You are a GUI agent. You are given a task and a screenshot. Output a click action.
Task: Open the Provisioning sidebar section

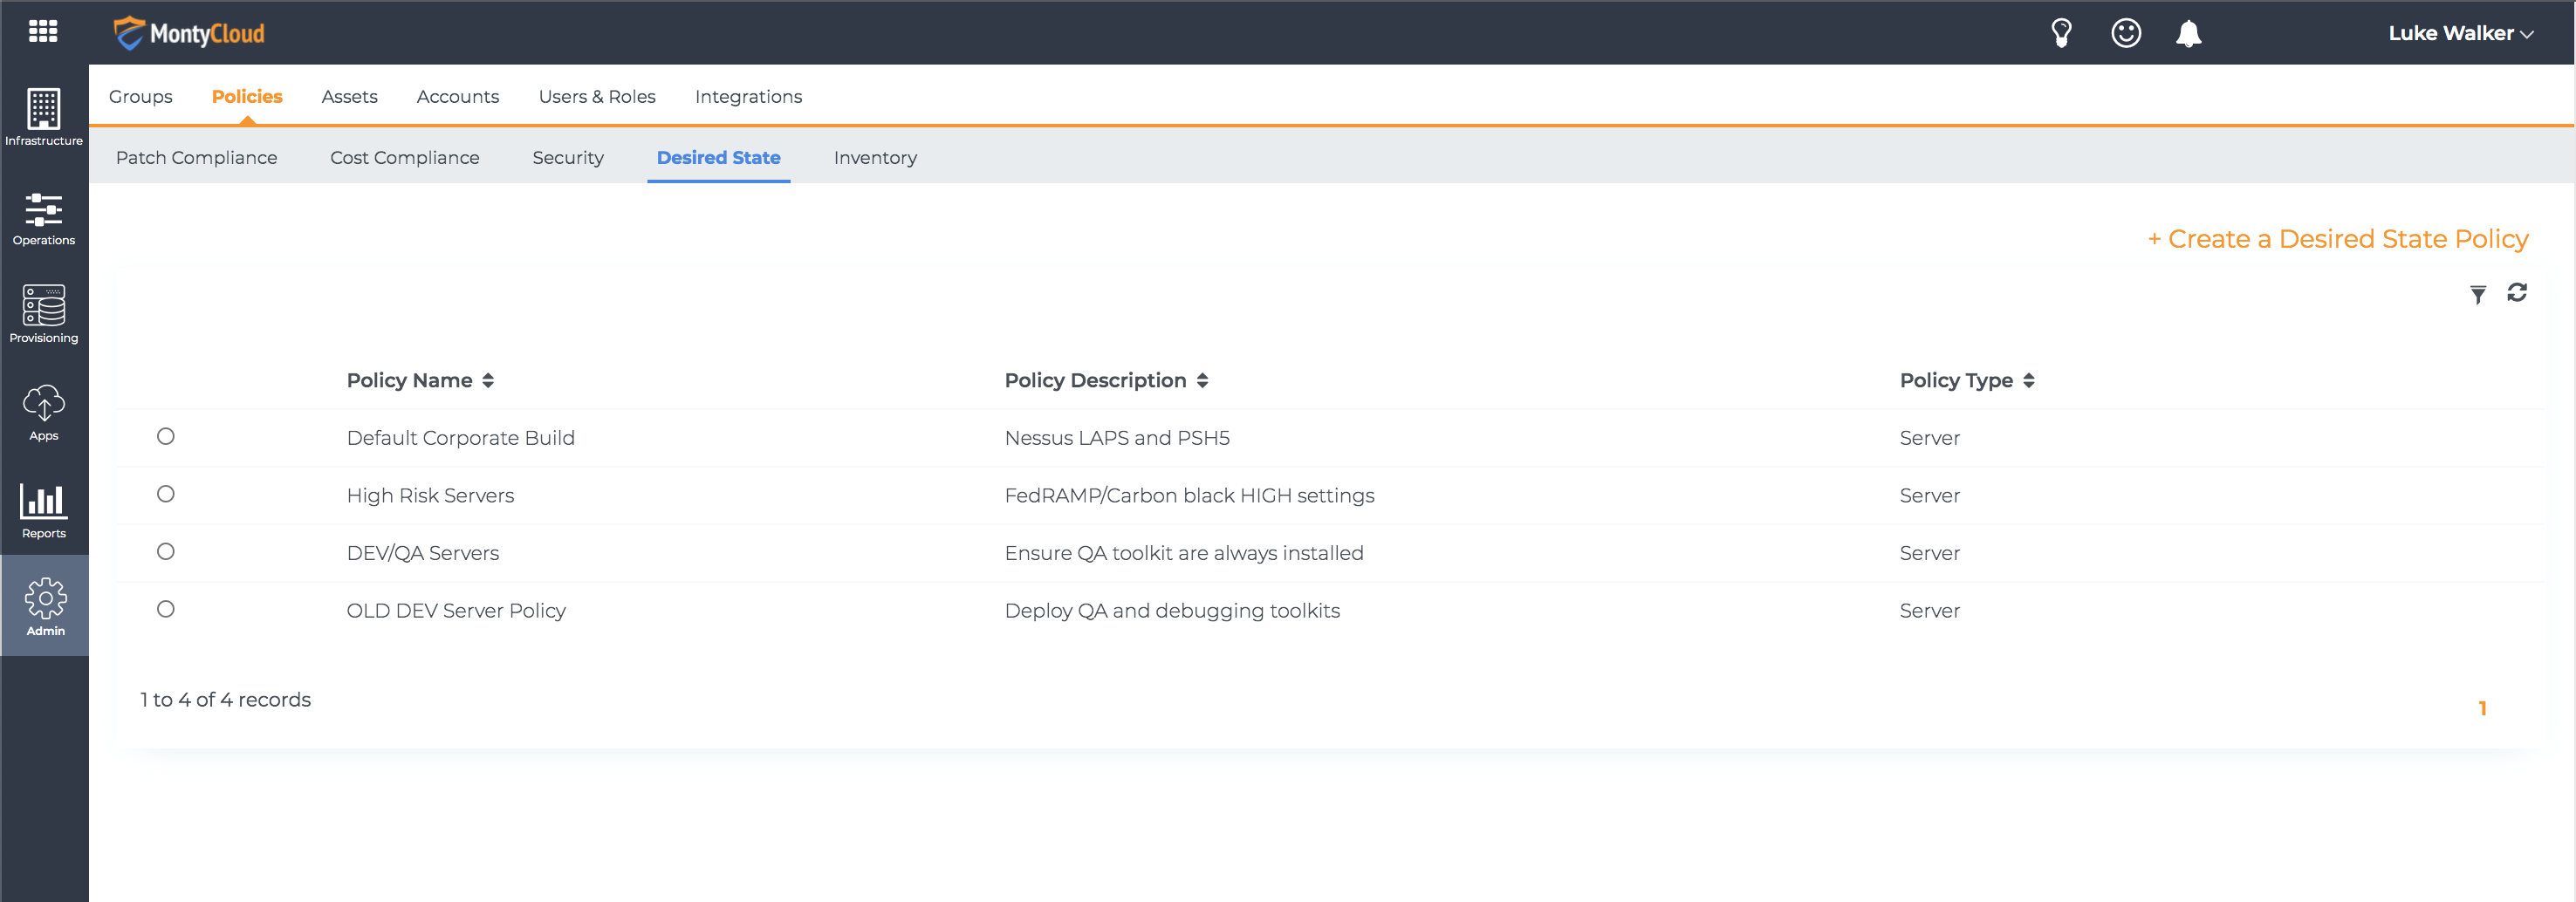pos(44,314)
